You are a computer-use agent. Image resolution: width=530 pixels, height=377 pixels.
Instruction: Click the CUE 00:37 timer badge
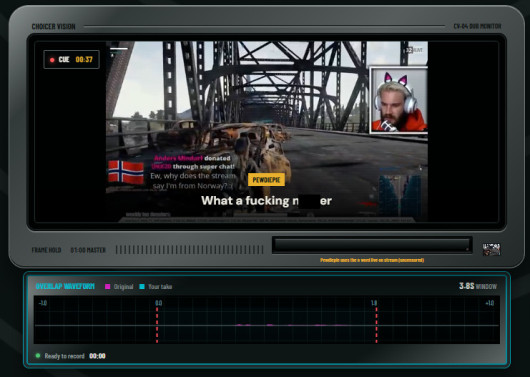pyautogui.click(x=71, y=60)
